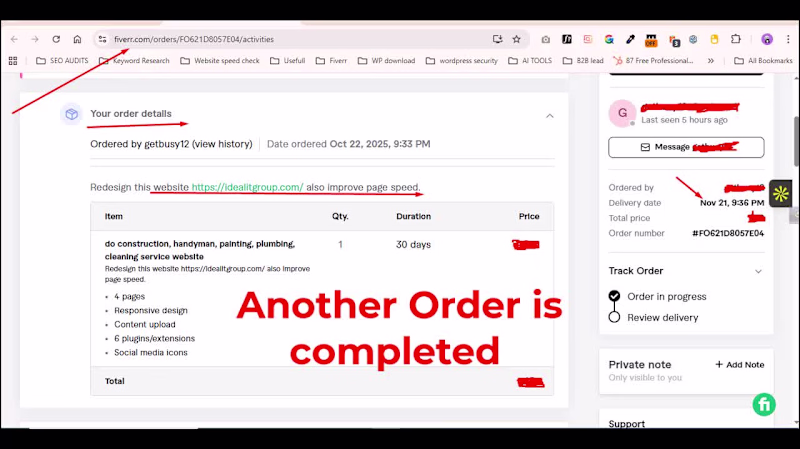Open the view history link
Screen dimensions: 800x449
click(222, 144)
